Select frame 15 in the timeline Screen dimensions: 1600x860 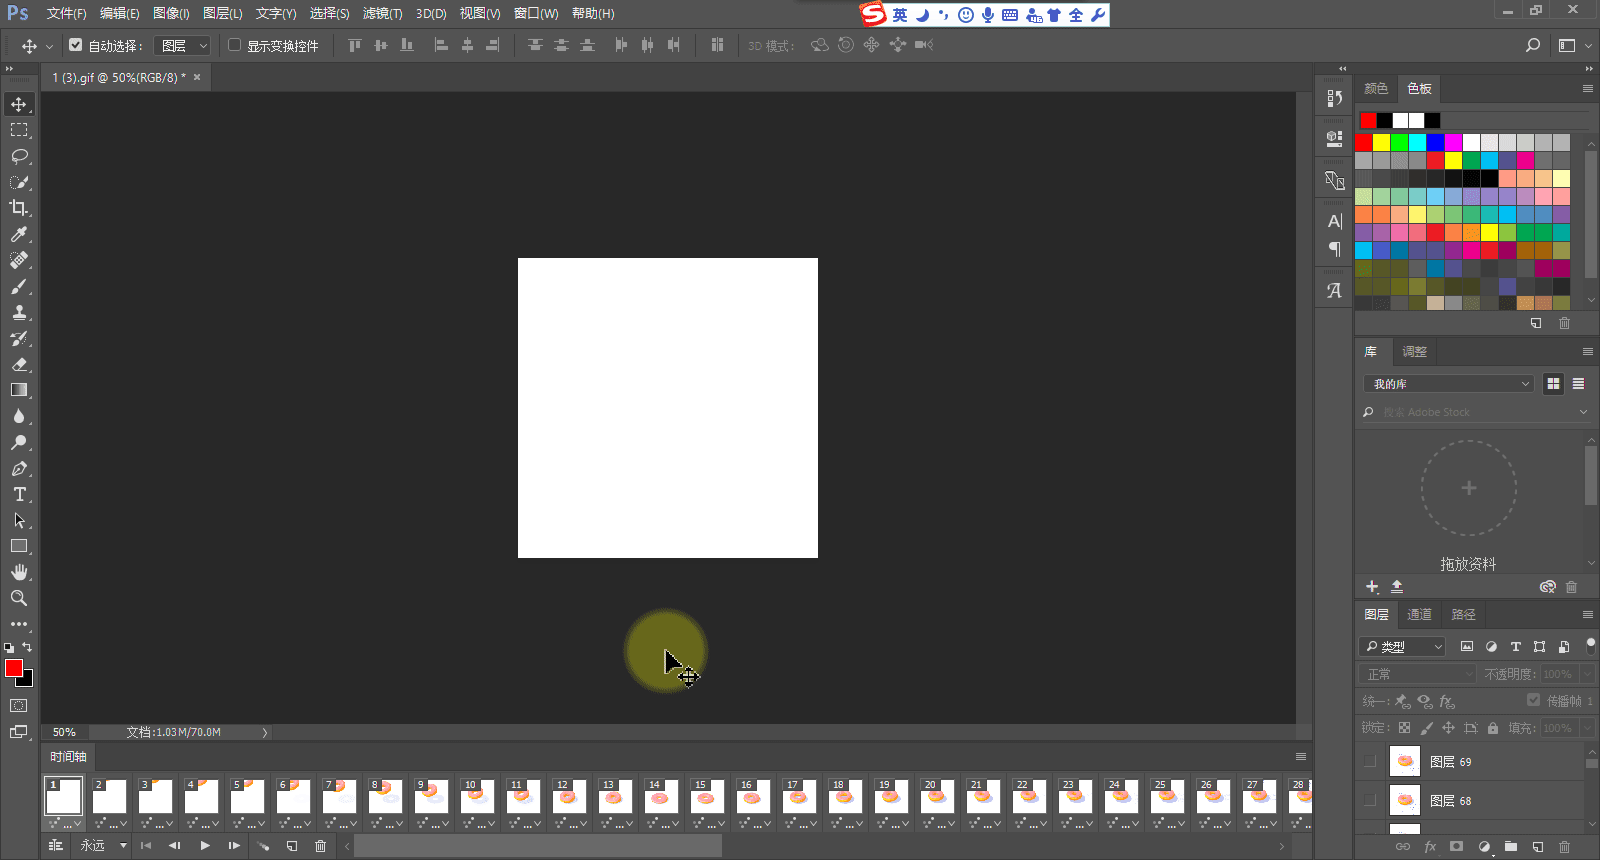pos(705,797)
